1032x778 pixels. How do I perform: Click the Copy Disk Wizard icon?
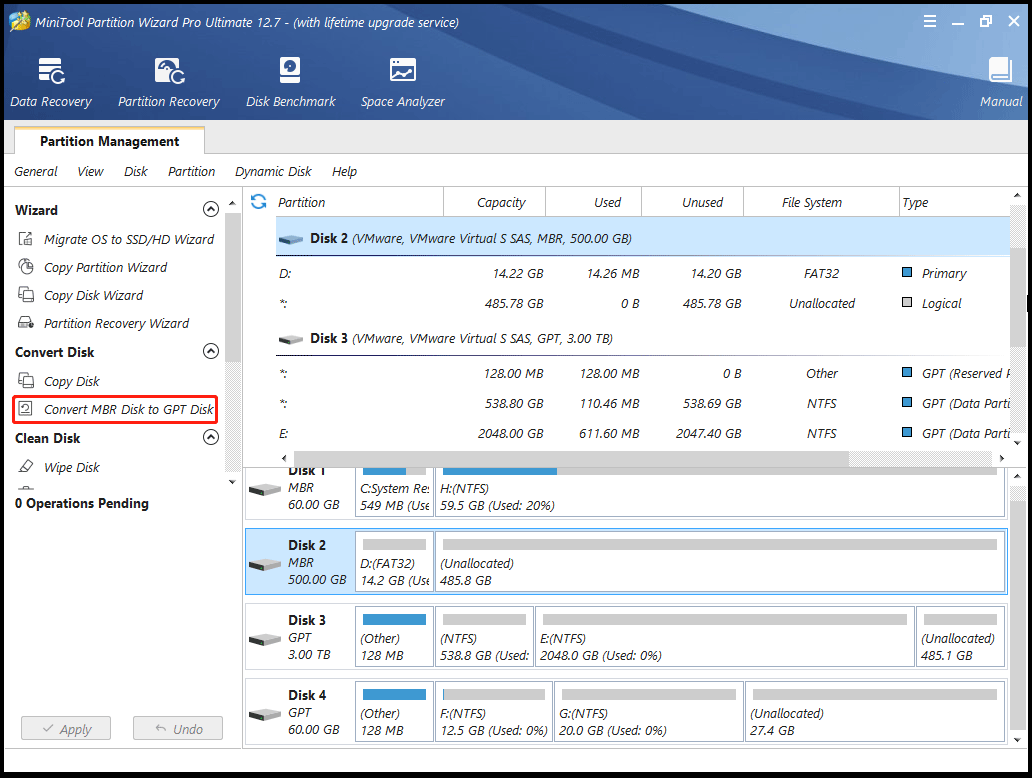26,294
